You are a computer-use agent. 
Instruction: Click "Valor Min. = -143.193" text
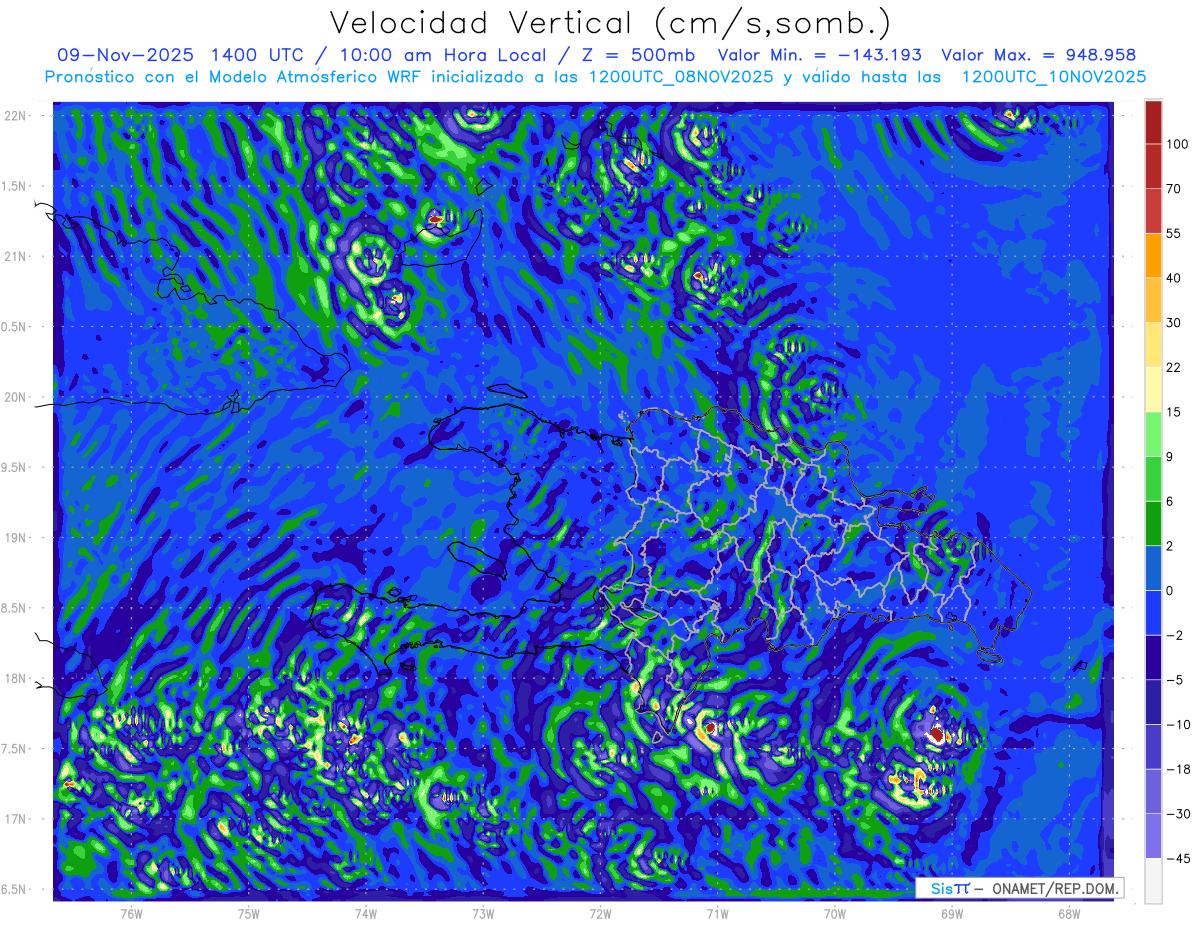820,55
